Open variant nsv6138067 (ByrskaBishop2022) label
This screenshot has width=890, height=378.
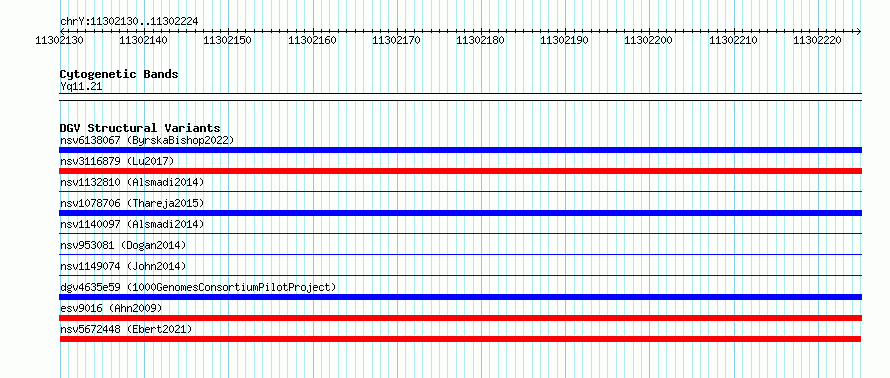click(147, 140)
